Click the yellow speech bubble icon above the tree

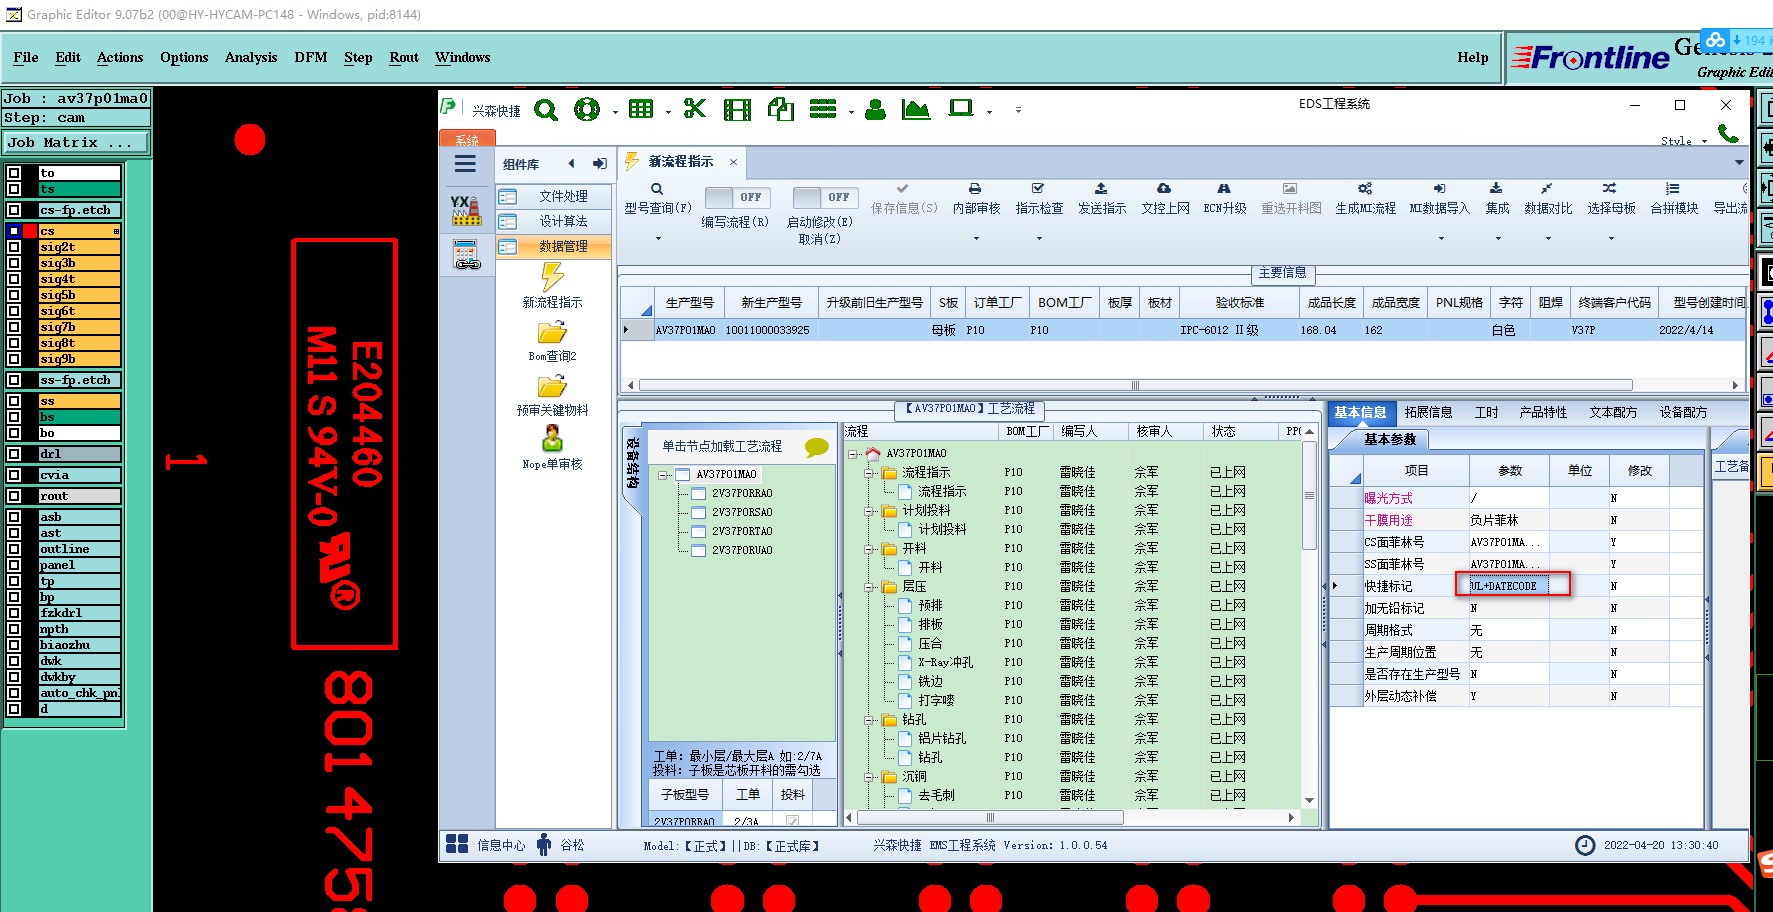(817, 447)
